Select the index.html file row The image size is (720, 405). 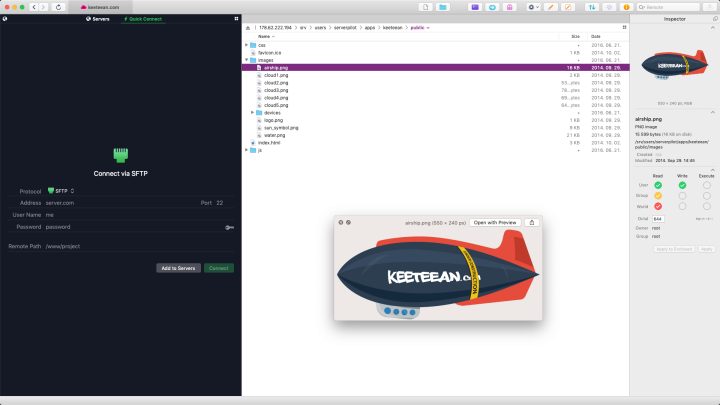[435, 143]
